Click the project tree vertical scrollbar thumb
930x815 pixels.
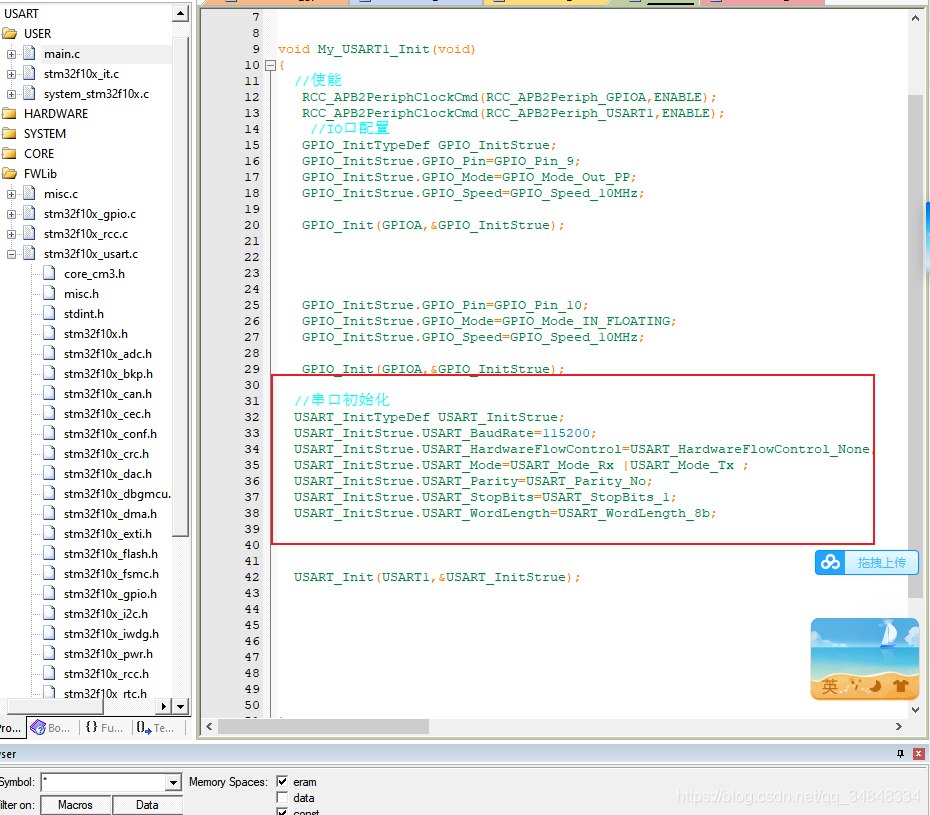click(x=180, y=286)
